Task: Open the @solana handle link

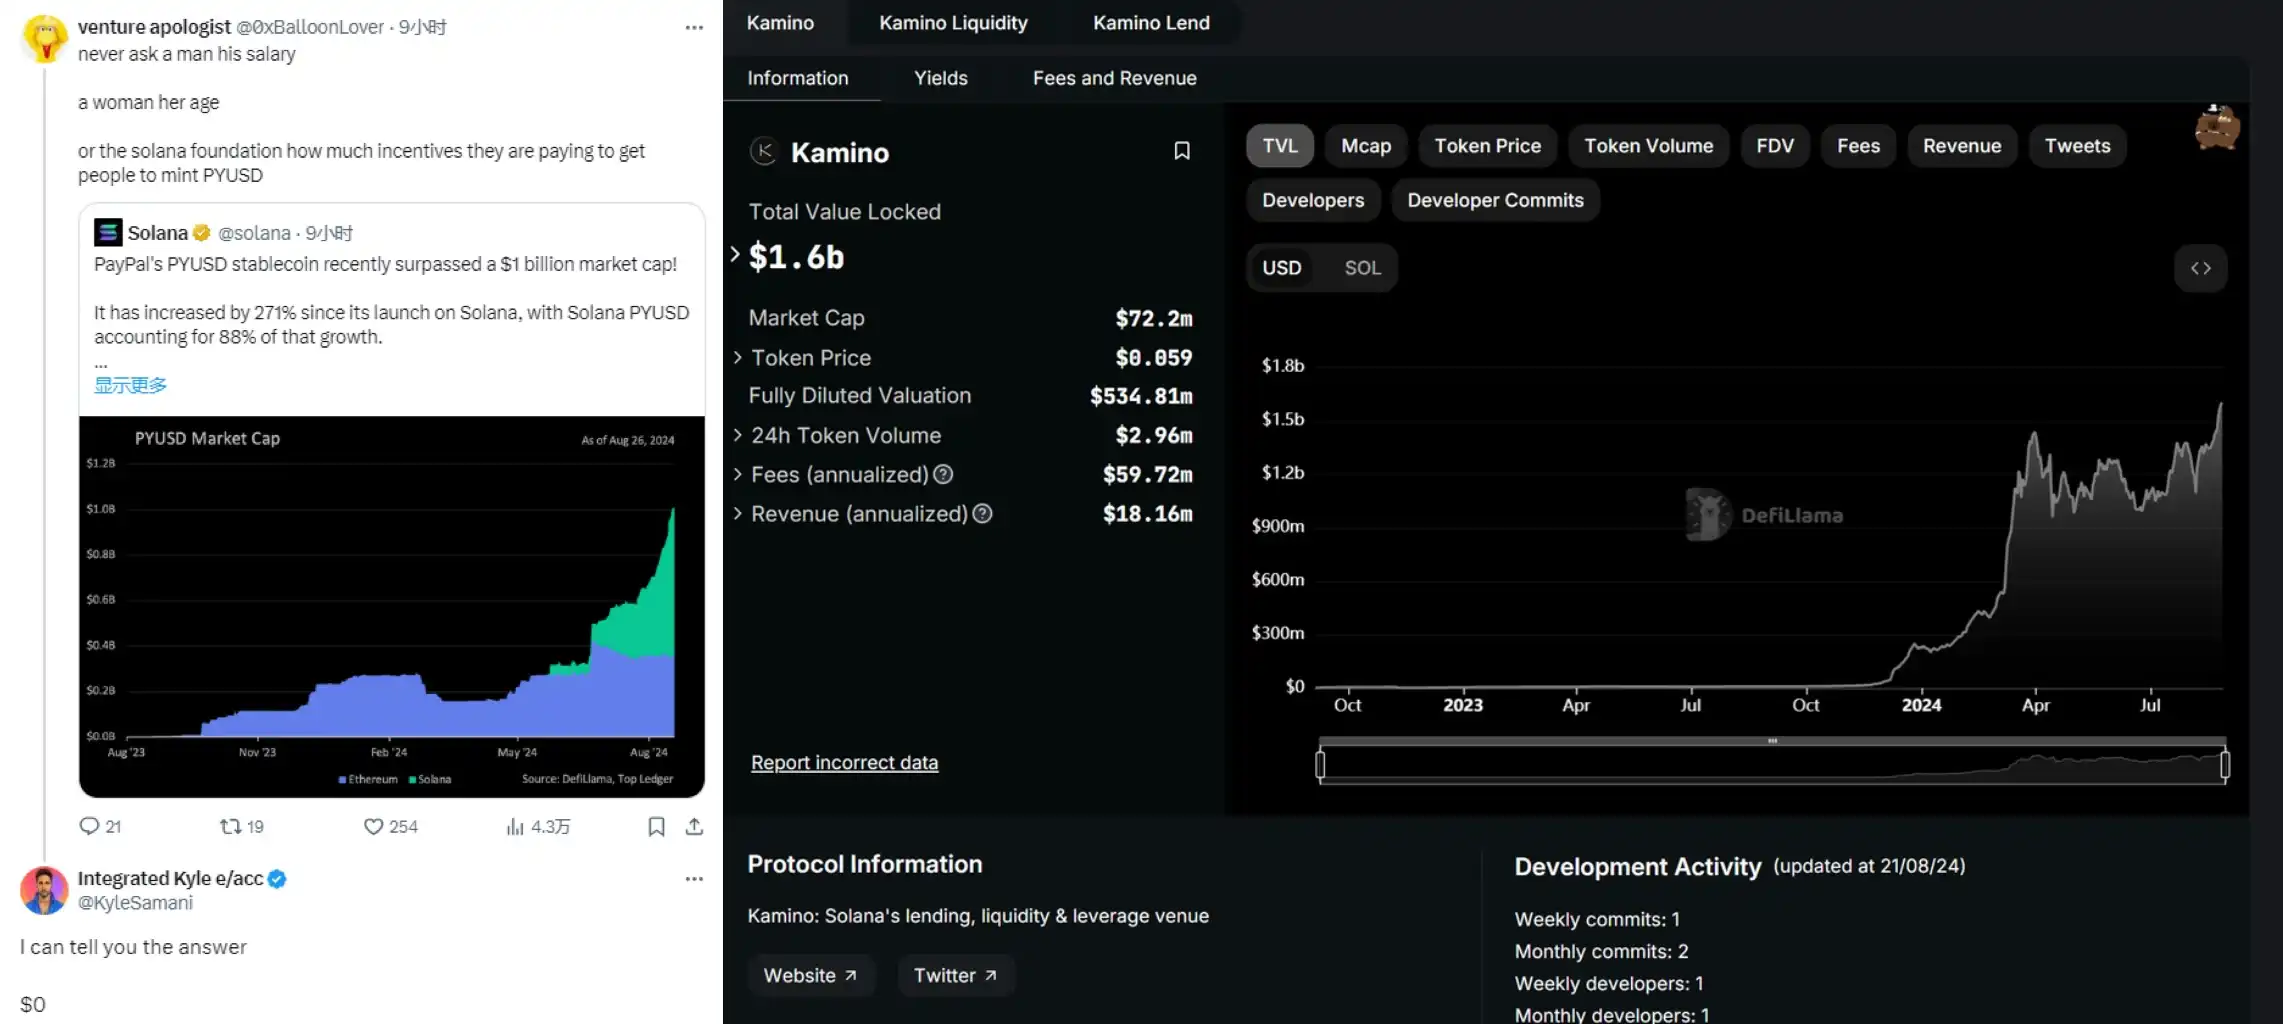Action: [254, 233]
